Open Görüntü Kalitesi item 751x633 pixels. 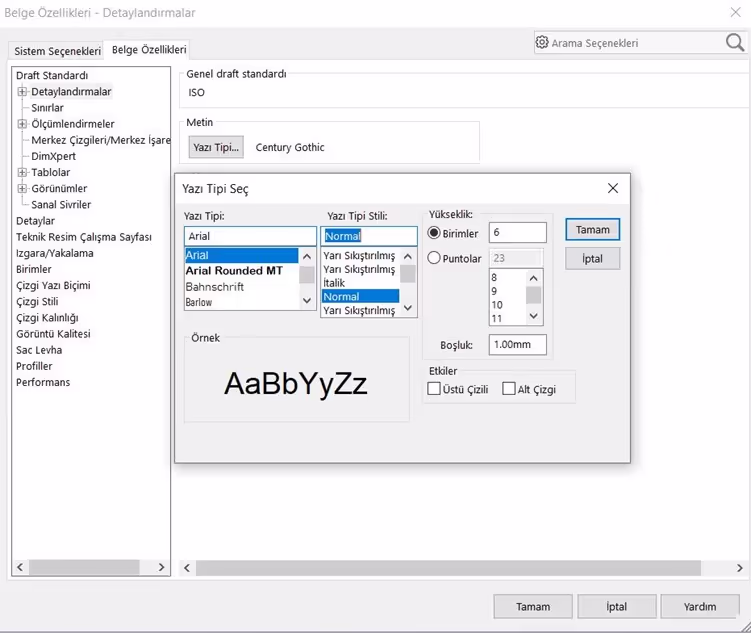point(53,334)
